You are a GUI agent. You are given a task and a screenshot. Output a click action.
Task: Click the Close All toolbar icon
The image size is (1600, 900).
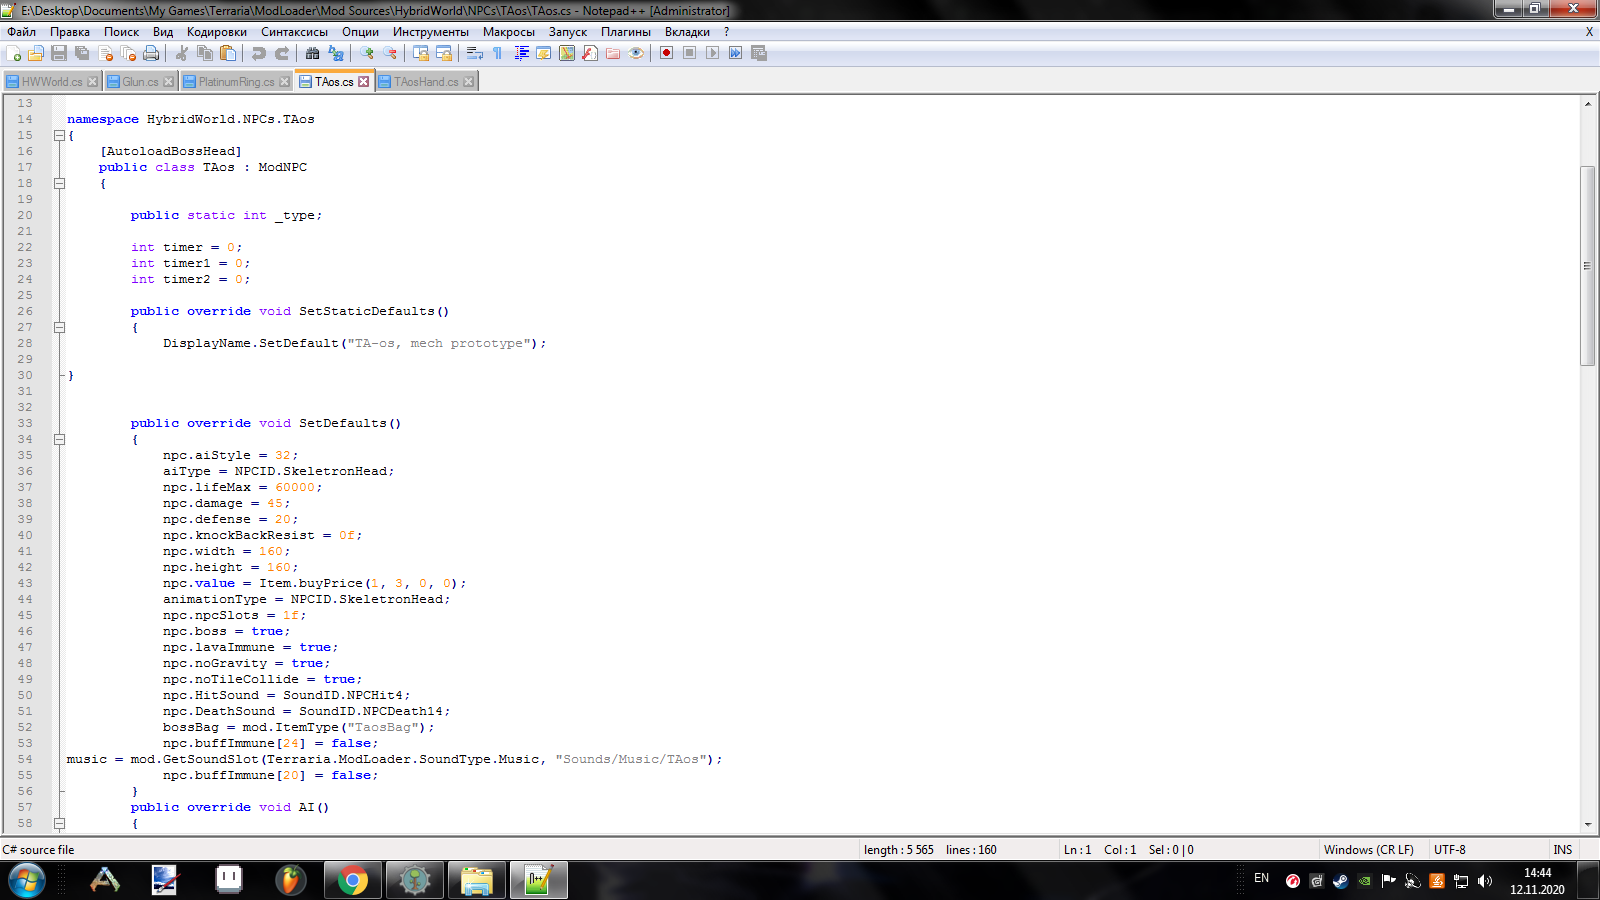(128, 53)
